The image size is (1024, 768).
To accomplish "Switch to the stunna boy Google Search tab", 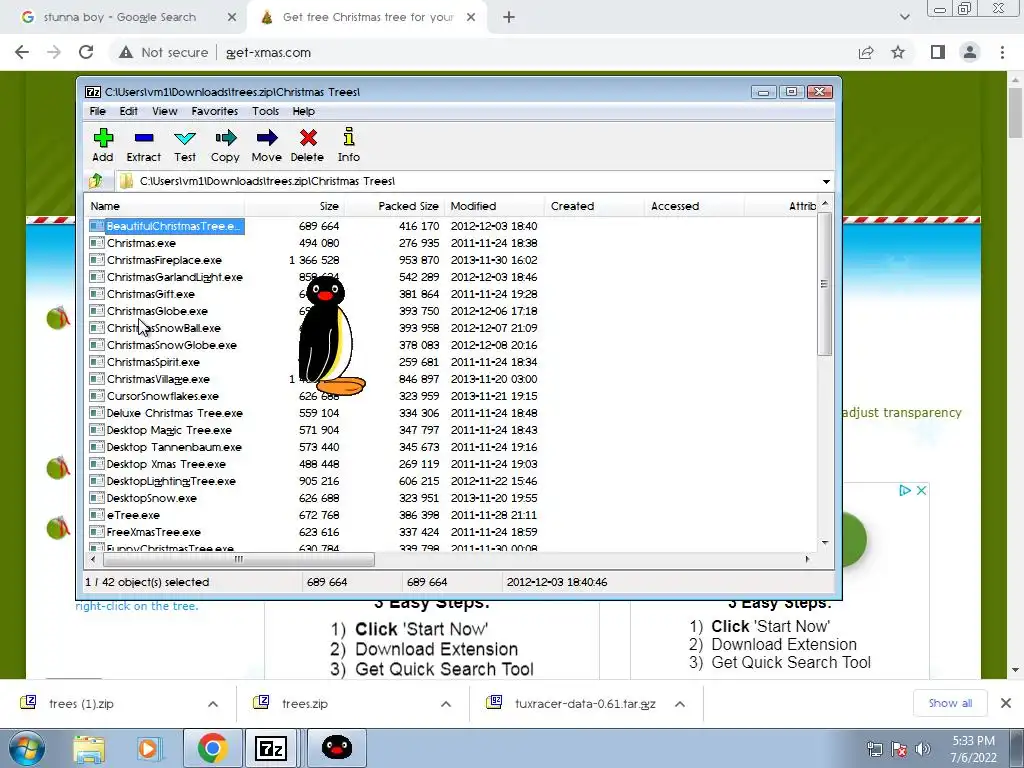I will (120, 18).
